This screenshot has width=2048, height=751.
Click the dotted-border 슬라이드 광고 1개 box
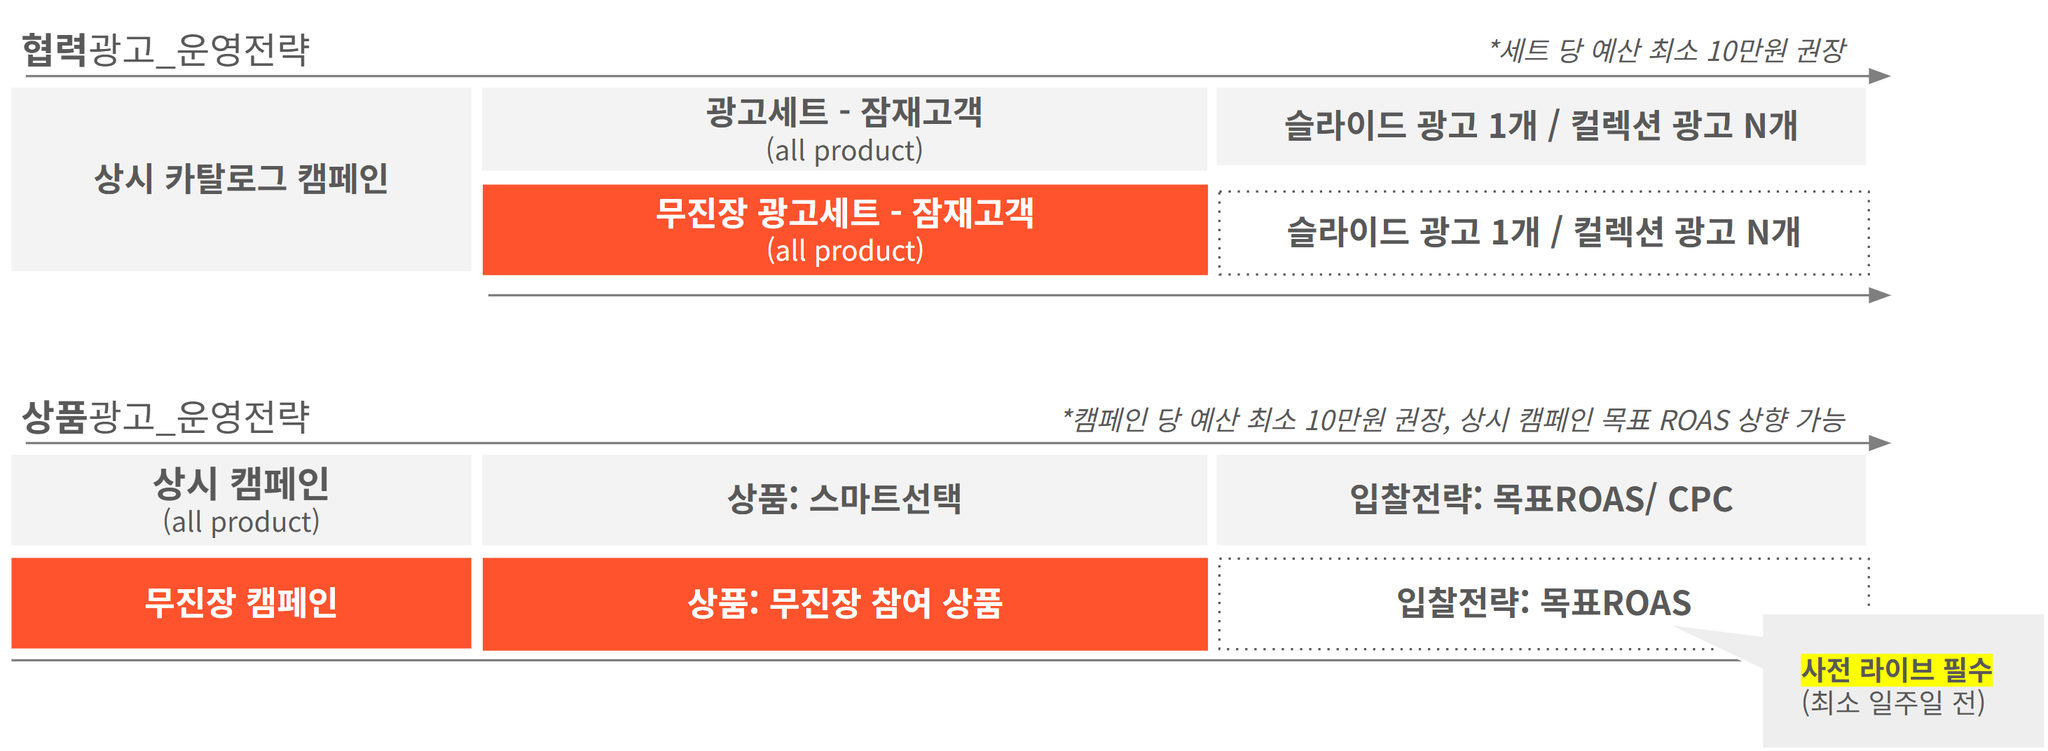tap(1544, 232)
